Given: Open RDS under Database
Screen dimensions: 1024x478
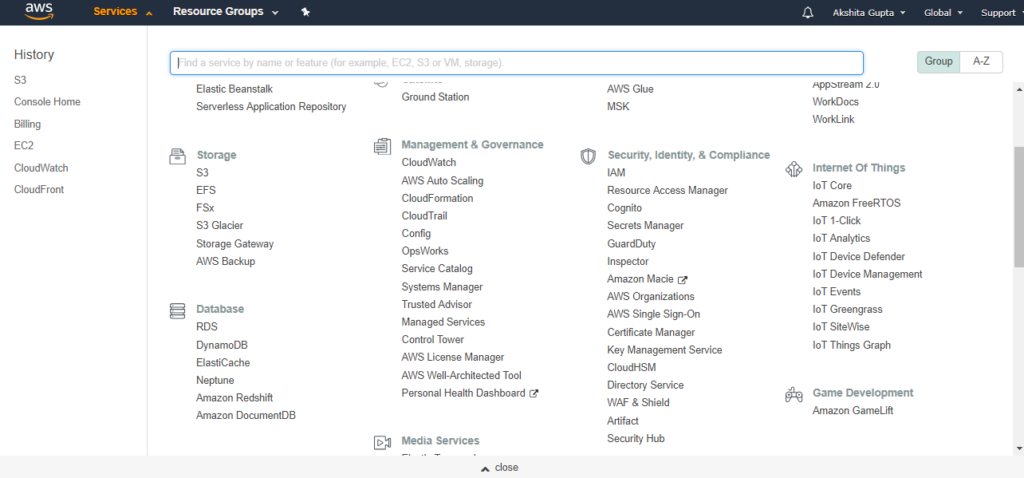Looking at the screenshot, I should click(207, 327).
